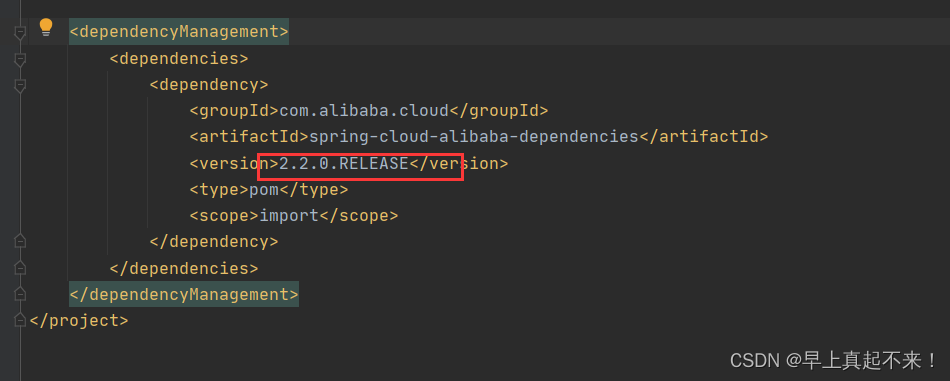Click the closing </type> tag
Viewport: 950px width, 381px height.
(x=314, y=190)
